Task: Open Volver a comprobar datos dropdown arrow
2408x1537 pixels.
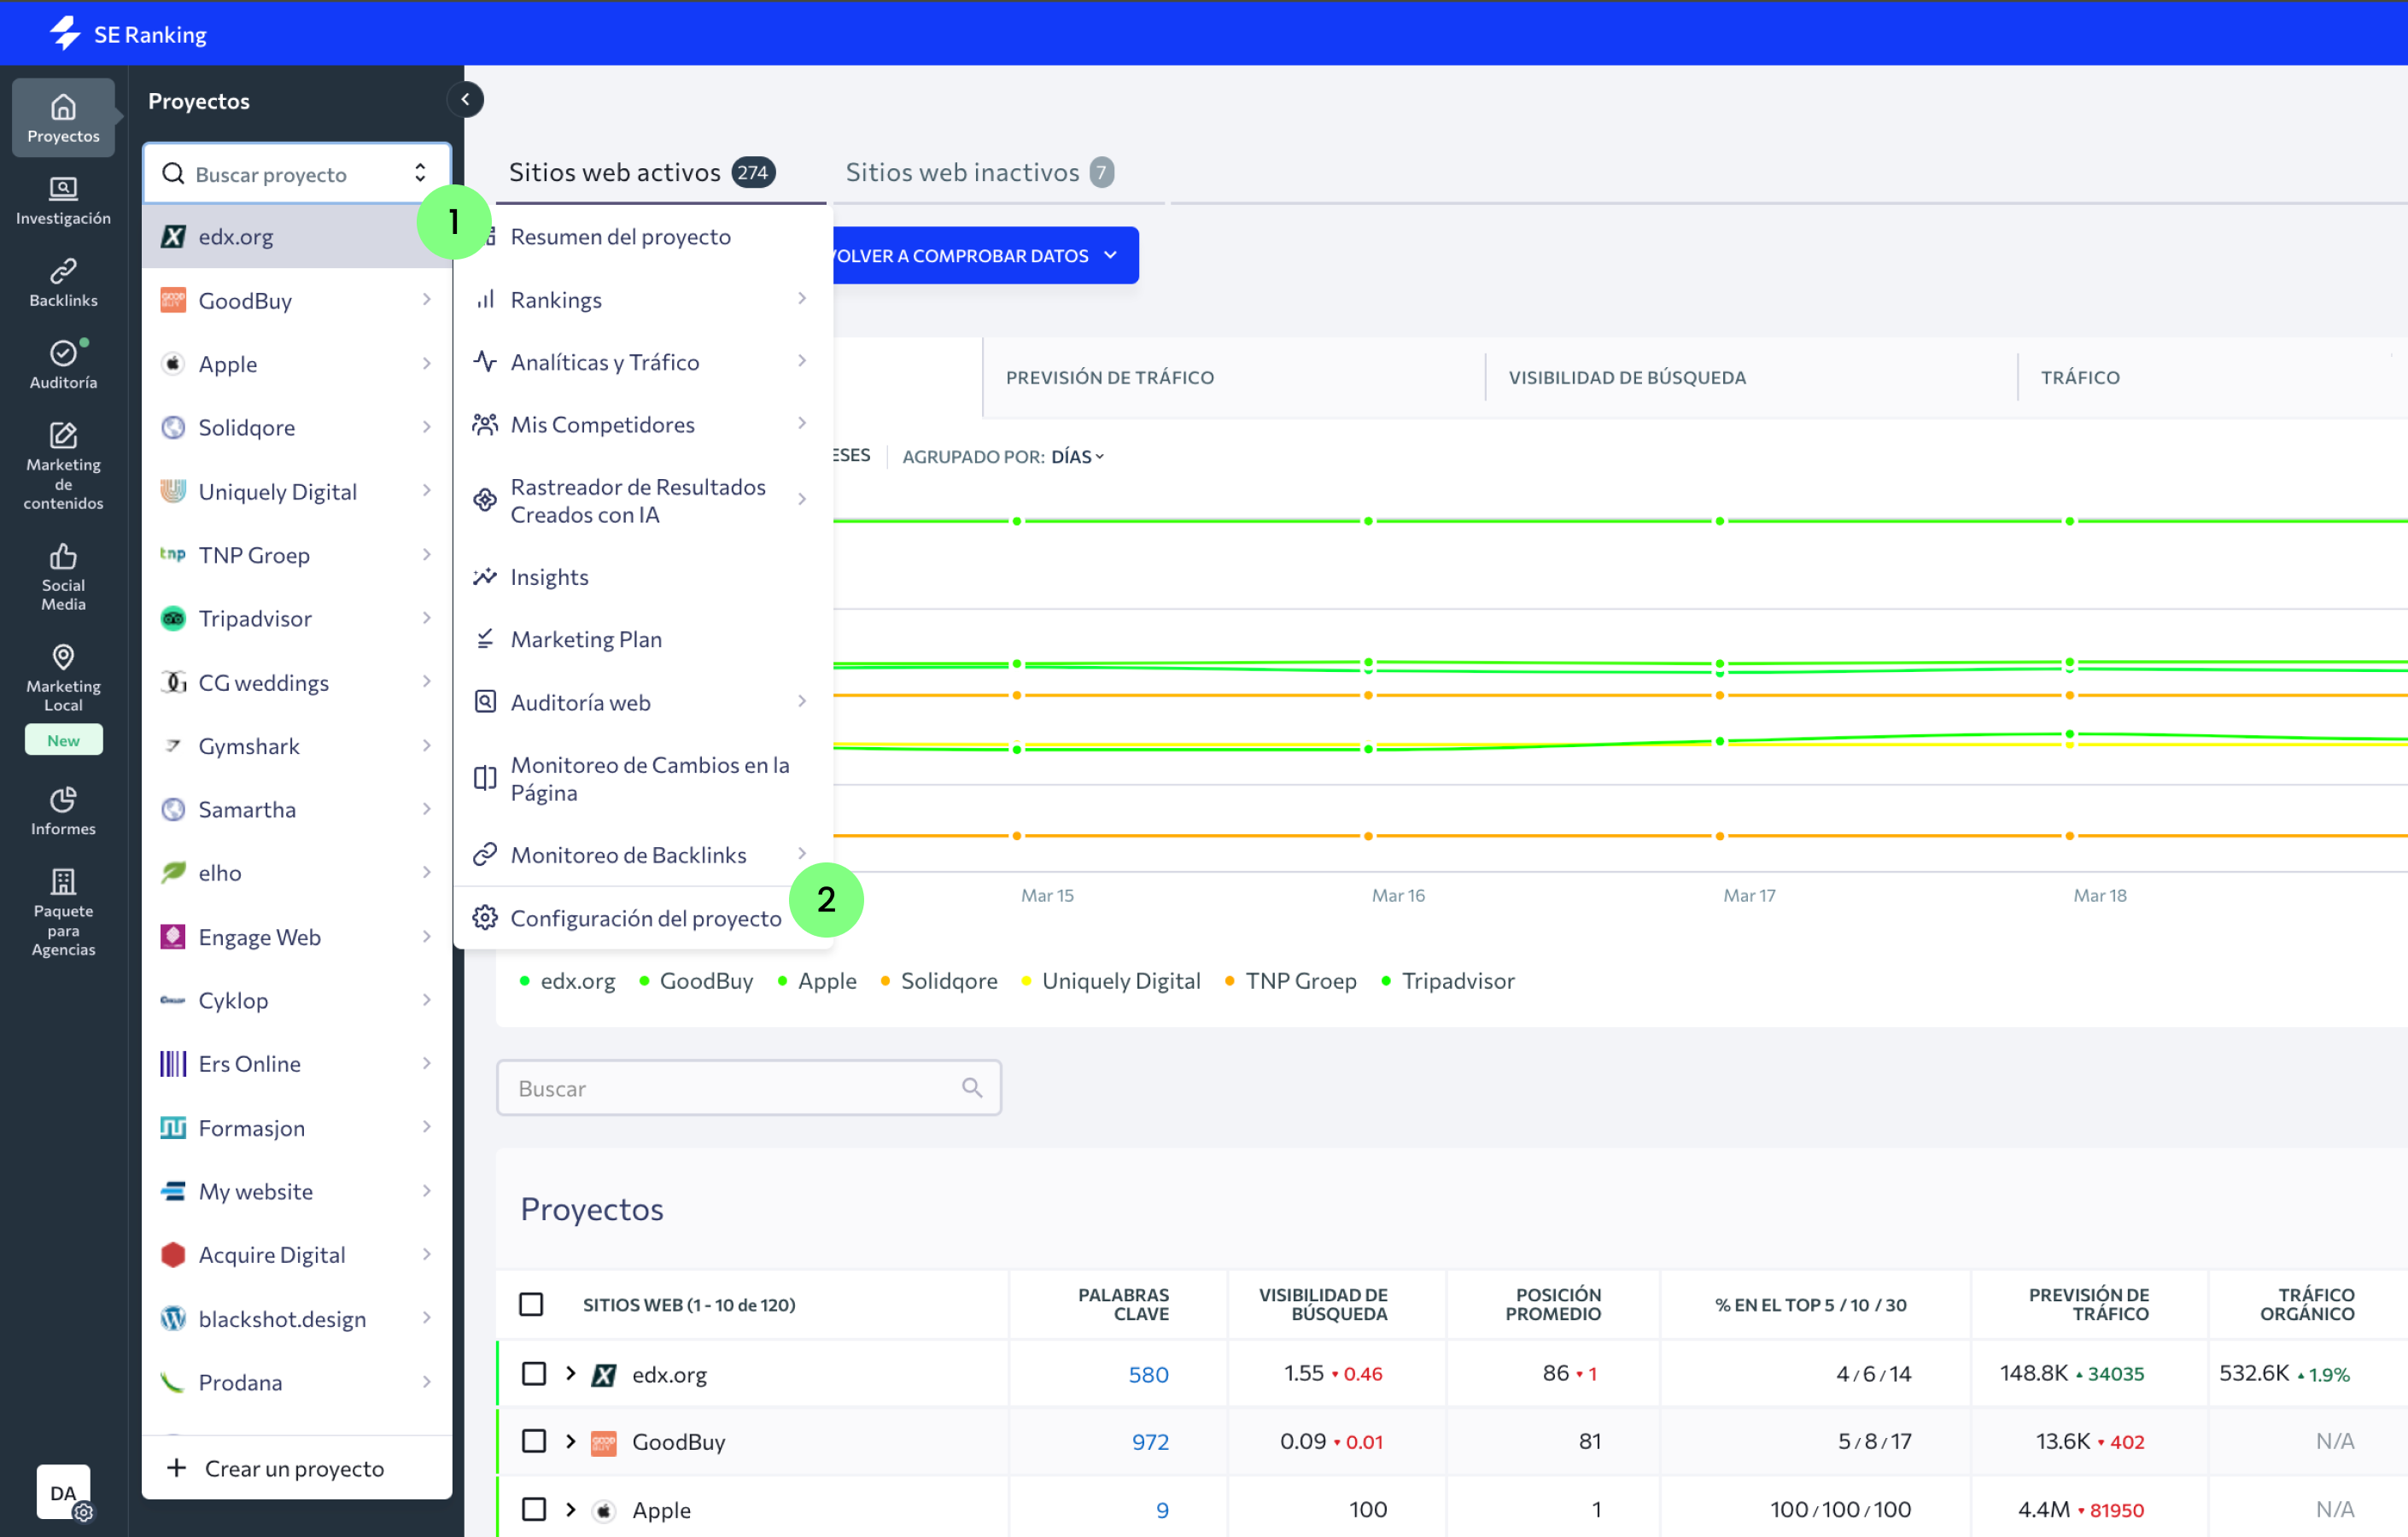Action: (x=1110, y=255)
